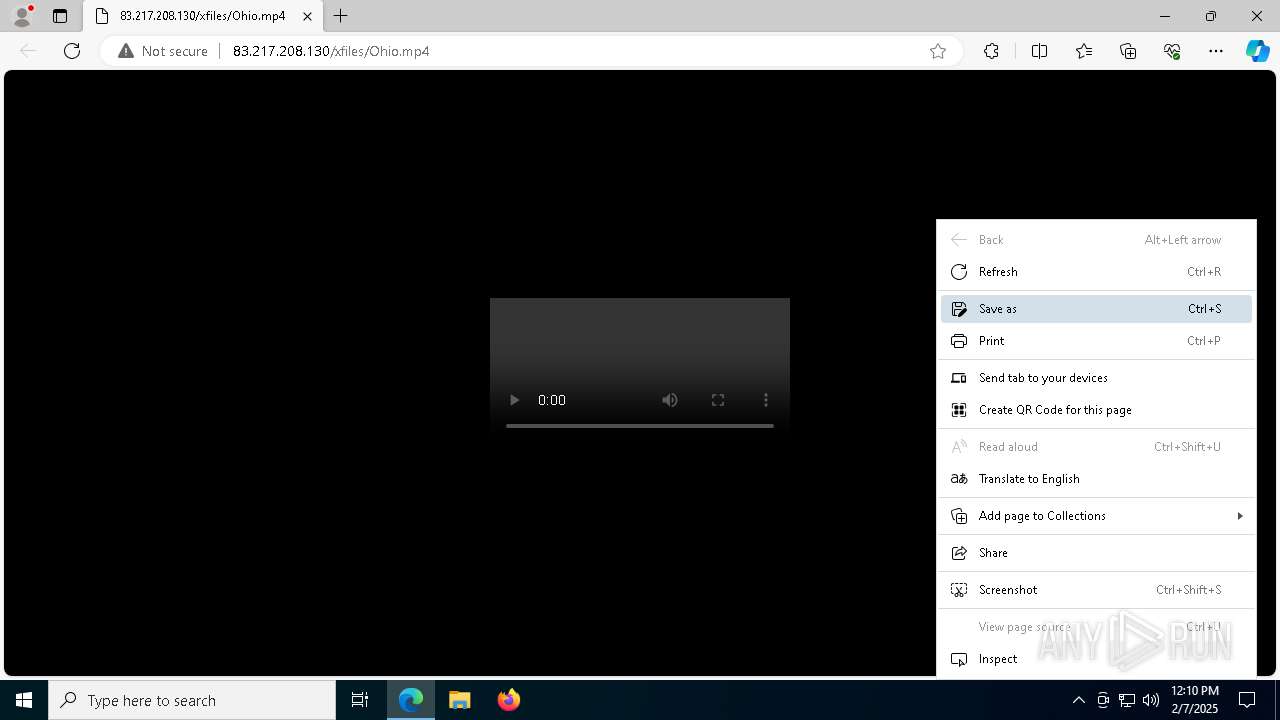
Task: Click the network tray icon
Action: pyautogui.click(x=1127, y=700)
